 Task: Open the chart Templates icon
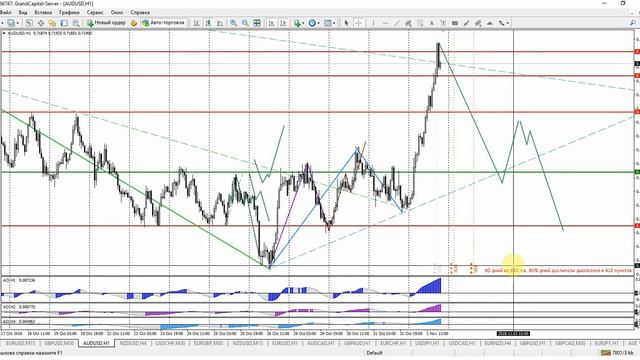coord(328,23)
